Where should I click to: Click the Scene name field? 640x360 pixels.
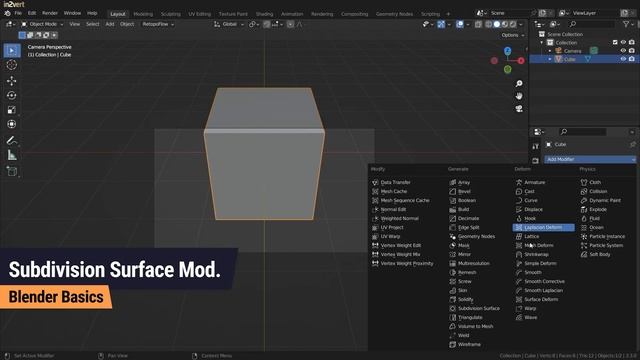point(510,13)
